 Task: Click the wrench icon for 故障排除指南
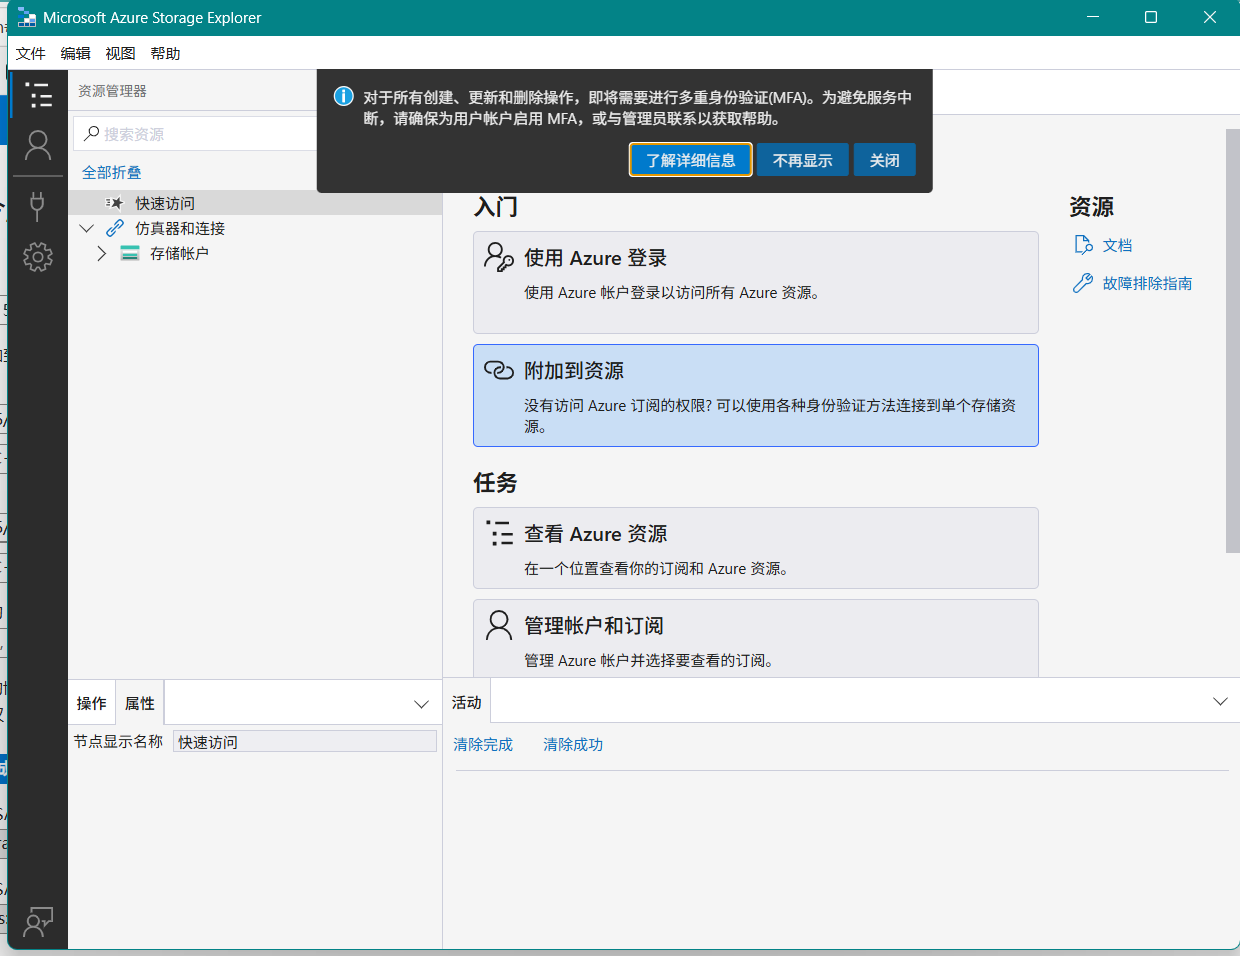pyautogui.click(x=1083, y=283)
